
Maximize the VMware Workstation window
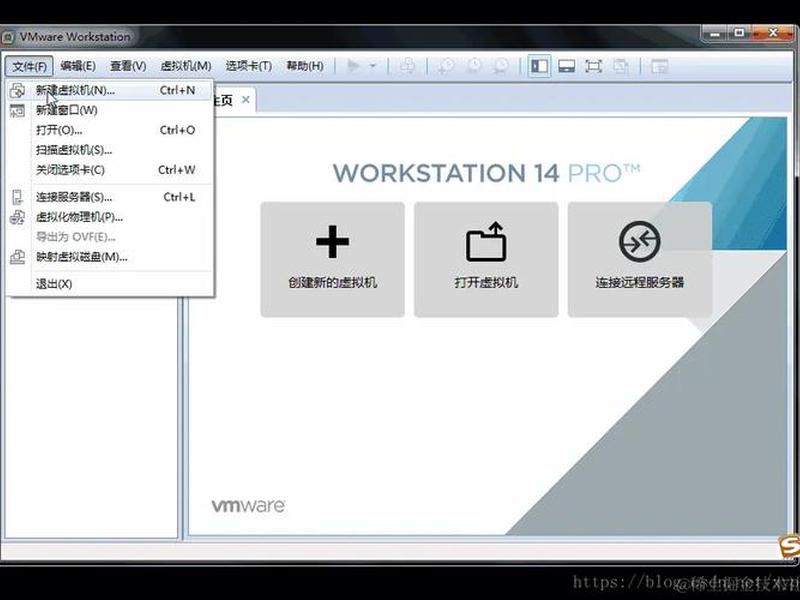coord(739,33)
